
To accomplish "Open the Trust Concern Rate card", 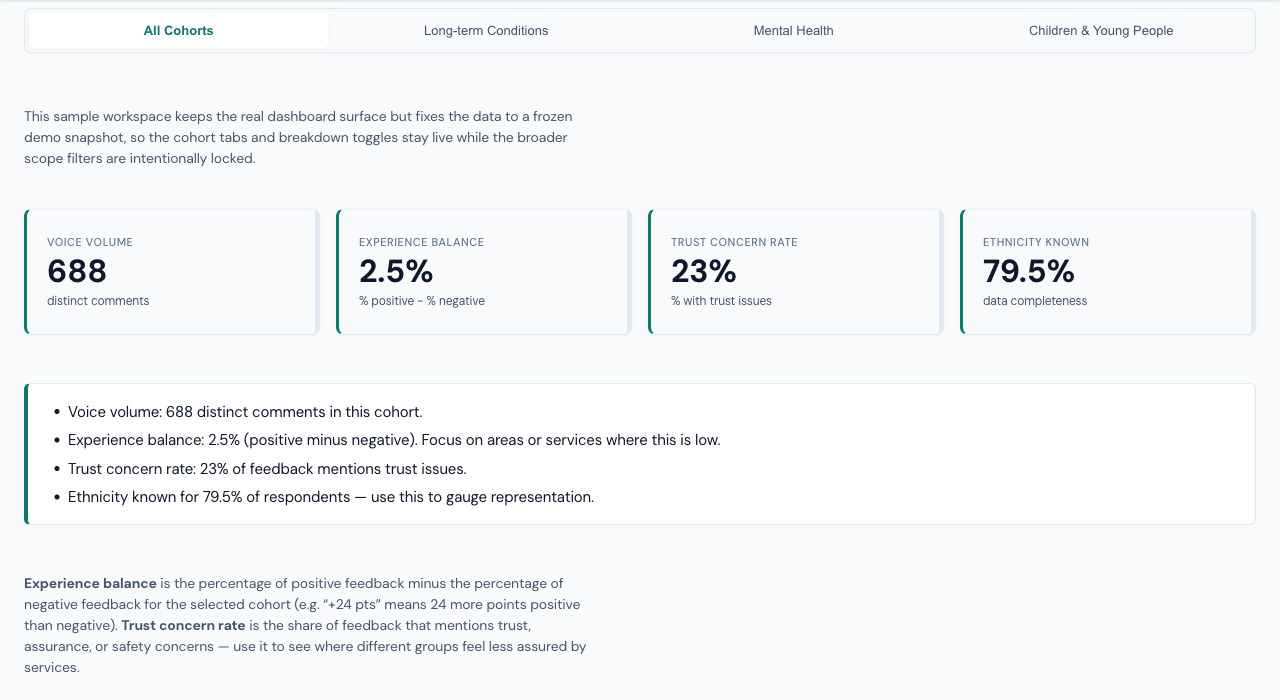I will pos(794,271).
